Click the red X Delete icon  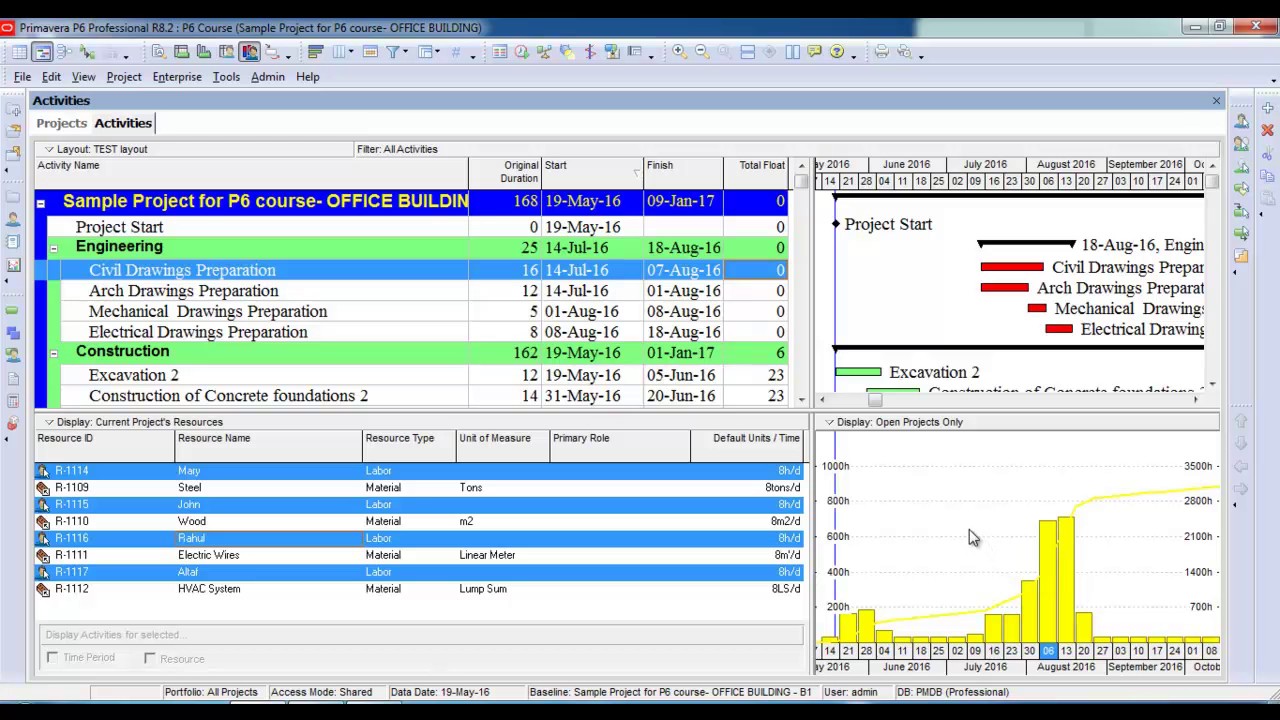point(1267,131)
